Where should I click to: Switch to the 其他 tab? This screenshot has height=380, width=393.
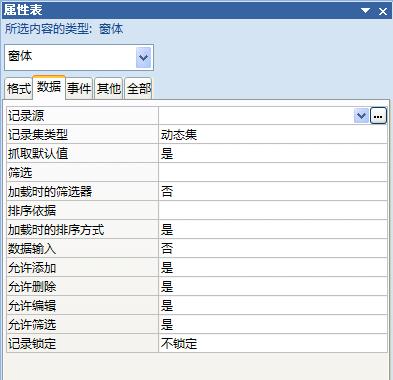[109, 89]
